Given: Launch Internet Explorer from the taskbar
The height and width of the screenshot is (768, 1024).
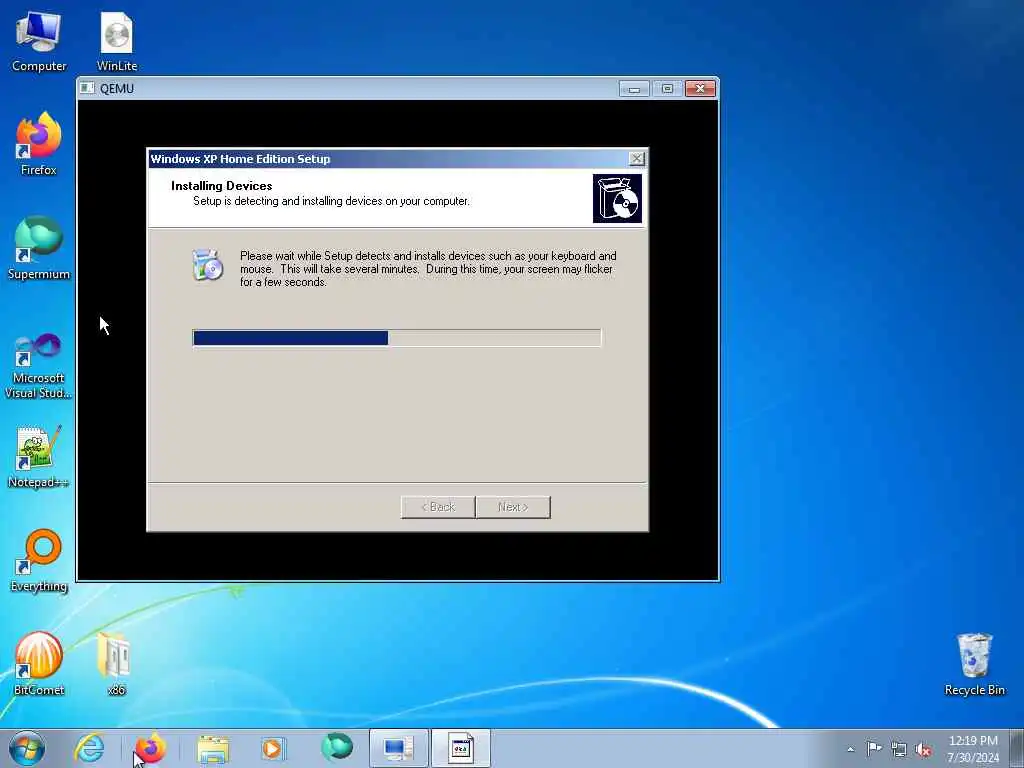Looking at the screenshot, I should pos(89,748).
